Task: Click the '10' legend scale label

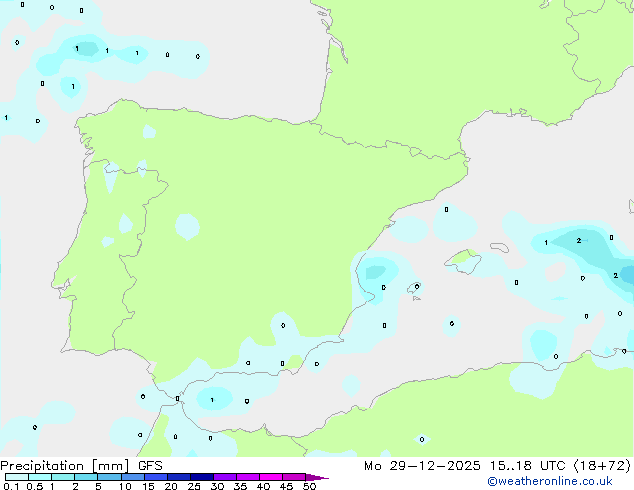Action: [x=125, y=486]
